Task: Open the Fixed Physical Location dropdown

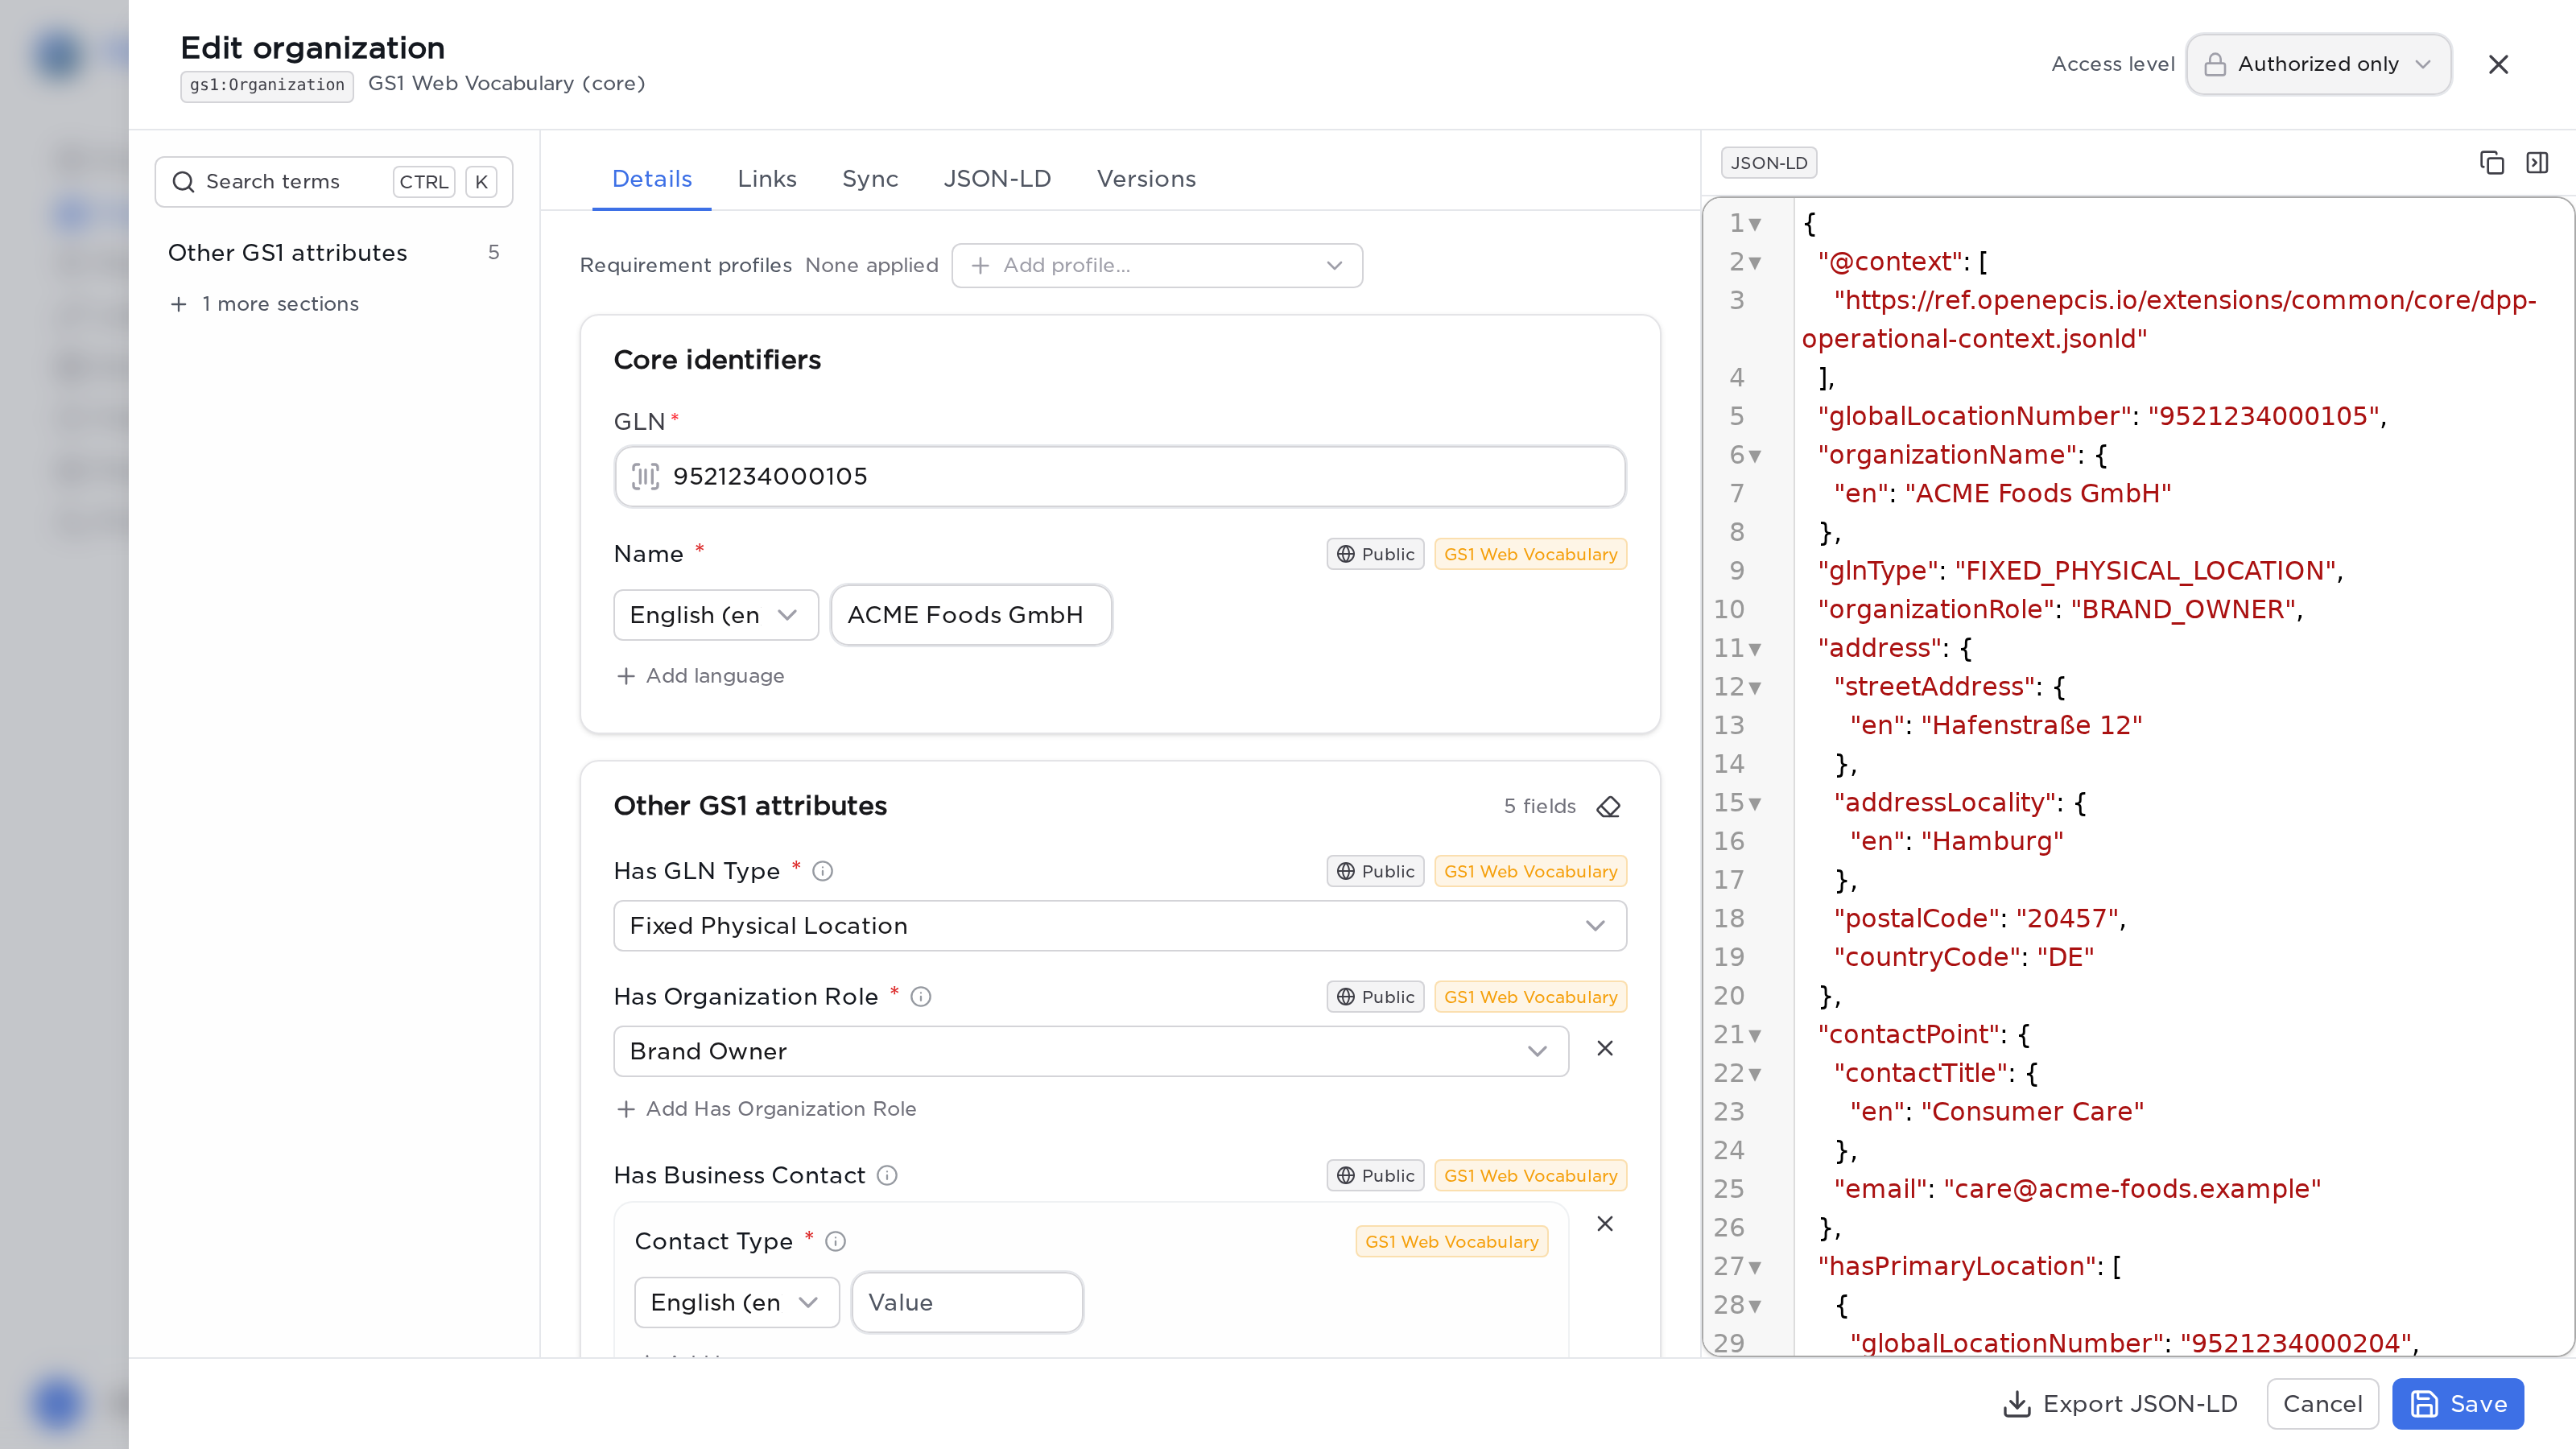Action: (1119, 926)
